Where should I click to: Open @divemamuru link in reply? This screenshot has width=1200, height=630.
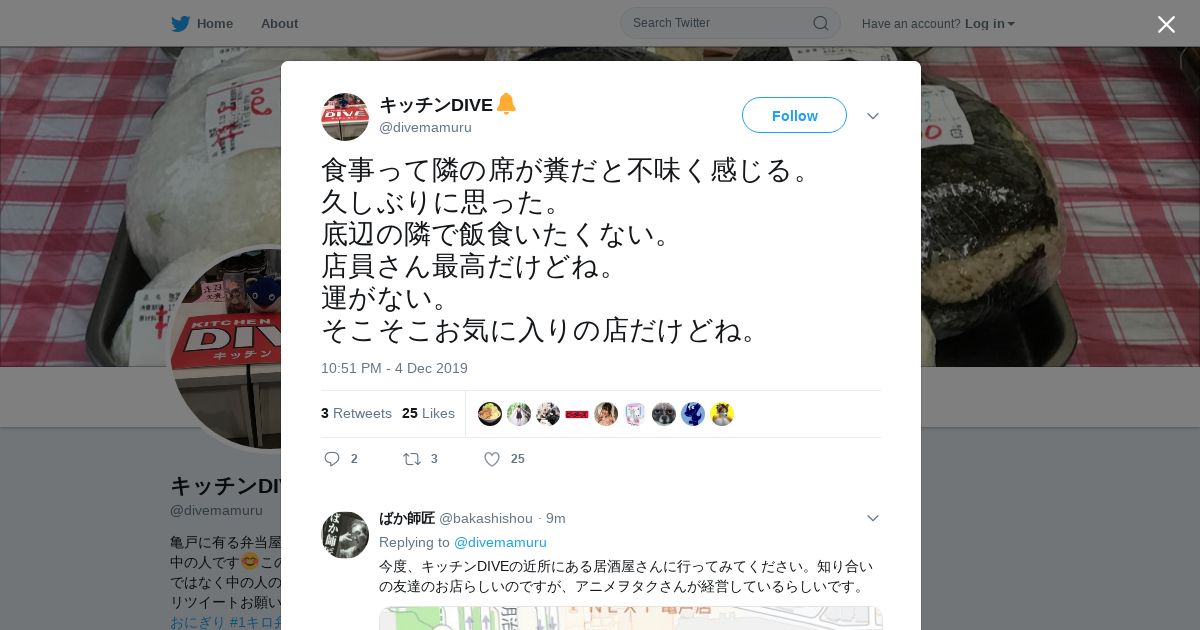pyautogui.click(x=500, y=542)
